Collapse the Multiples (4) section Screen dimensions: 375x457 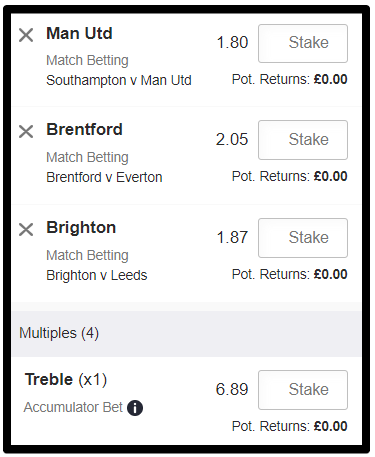pyautogui.click(x=187, y=333)
